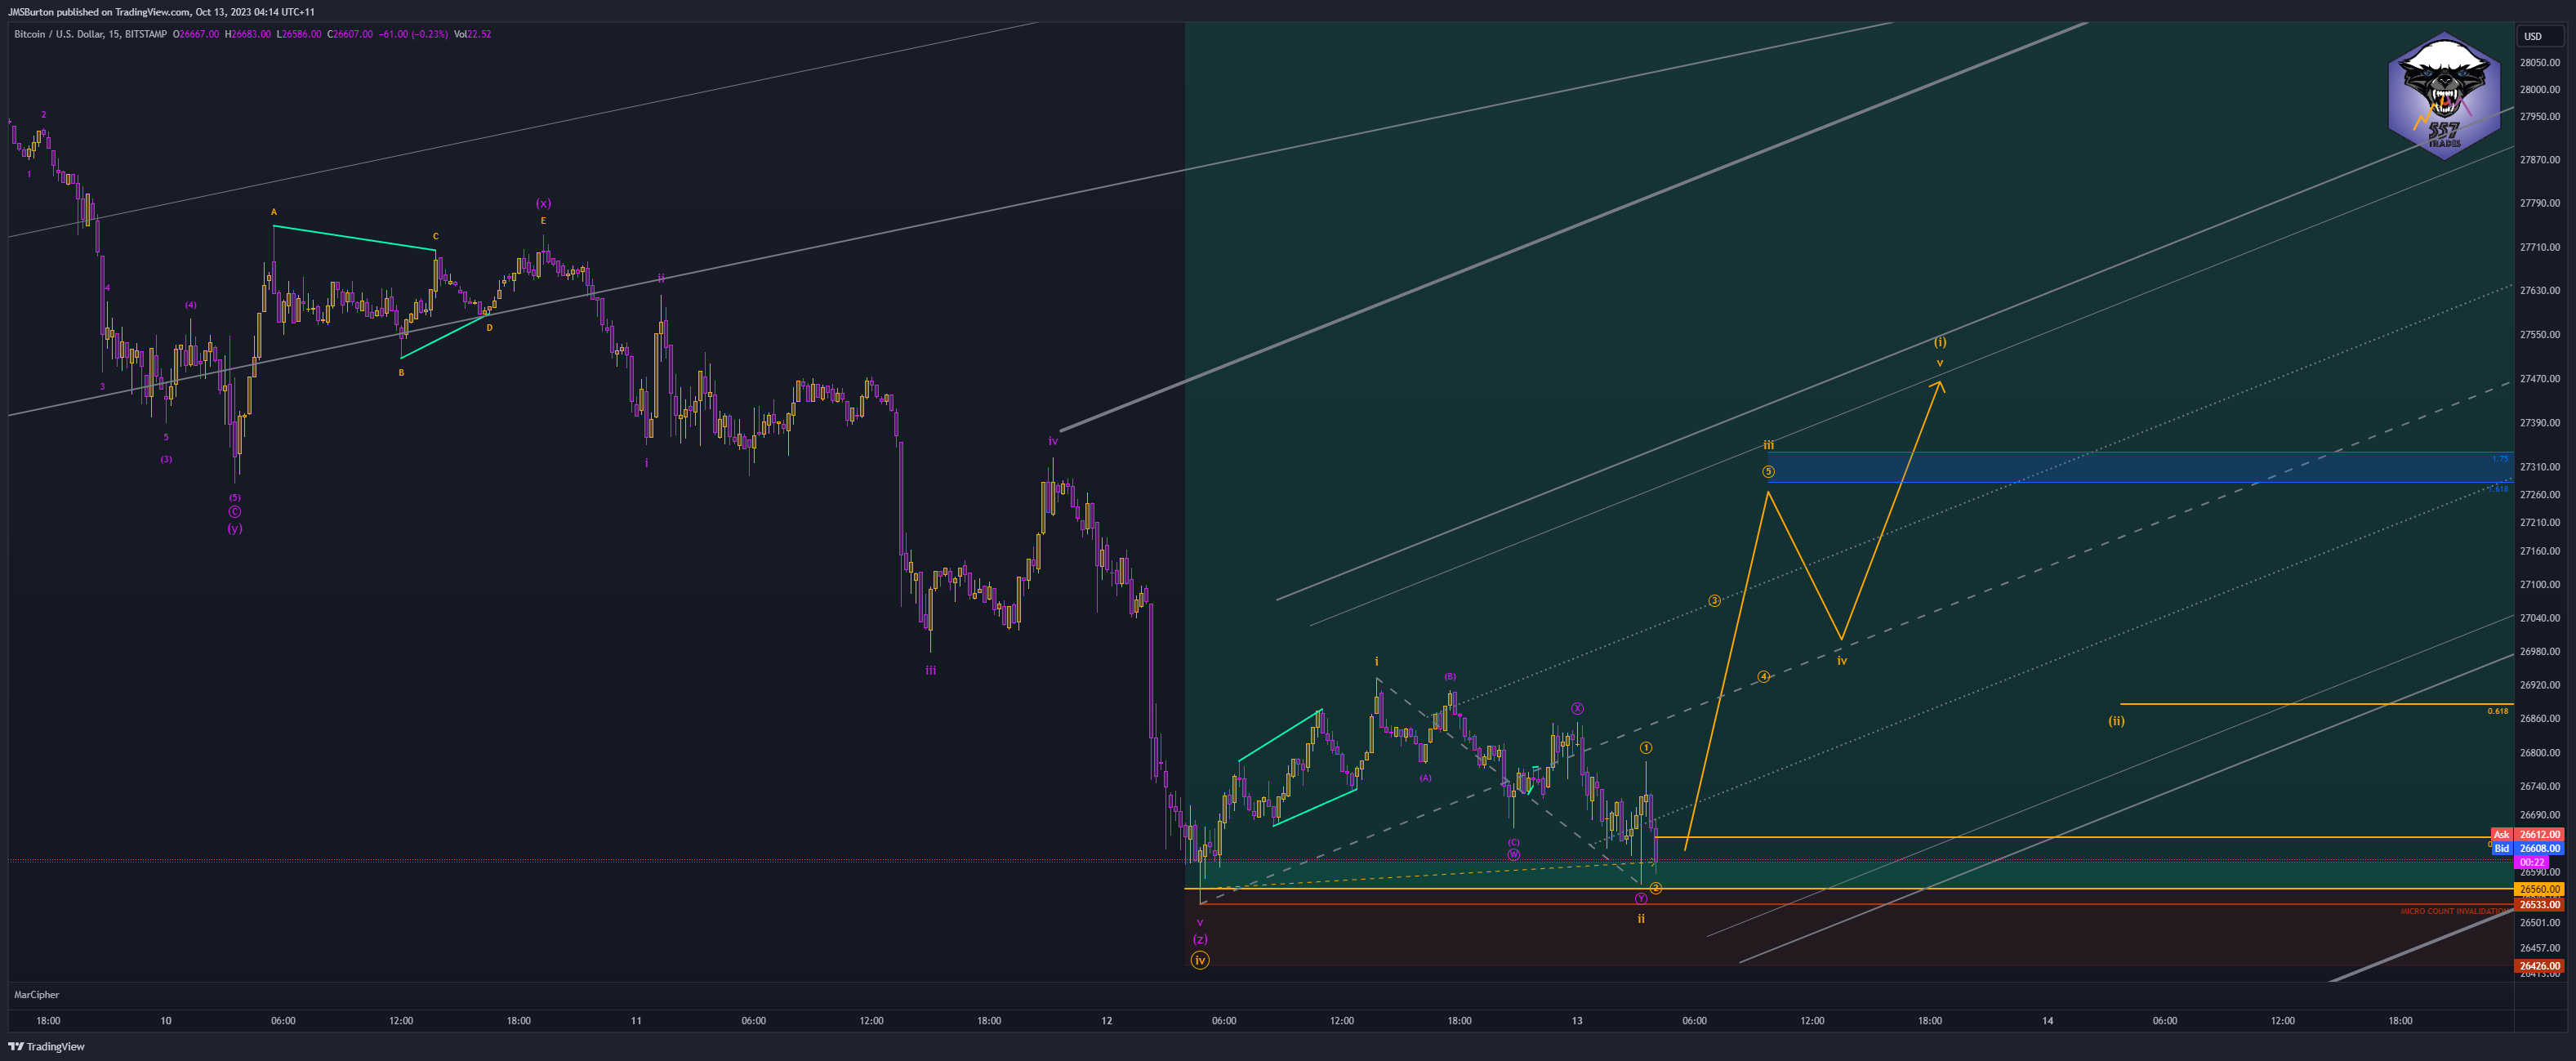Click the orange 26560.00 price label

click(2539, 889)
